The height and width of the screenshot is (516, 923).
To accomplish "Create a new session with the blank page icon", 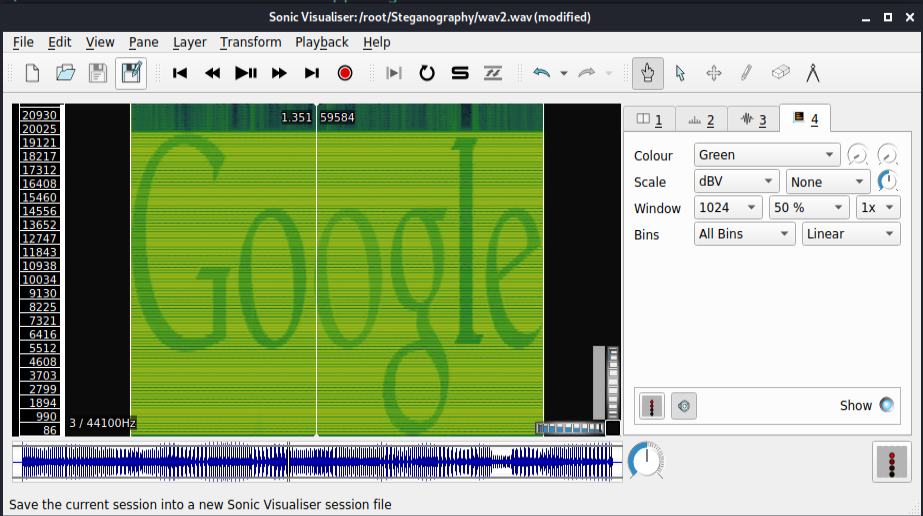I will click(x=32, y=74).
